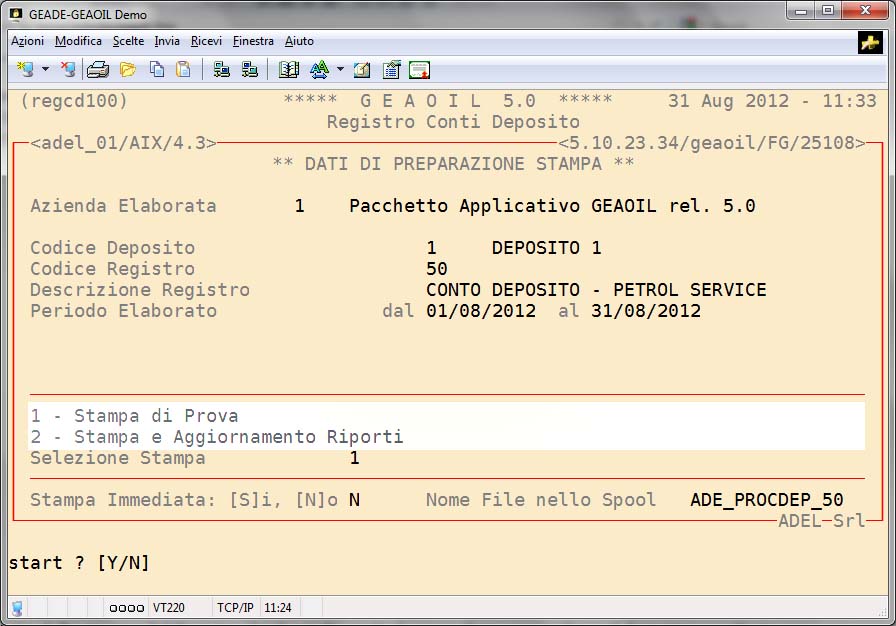The image size is (896, 626).
Task: Open the Aiuto menu
Action: 299,41
